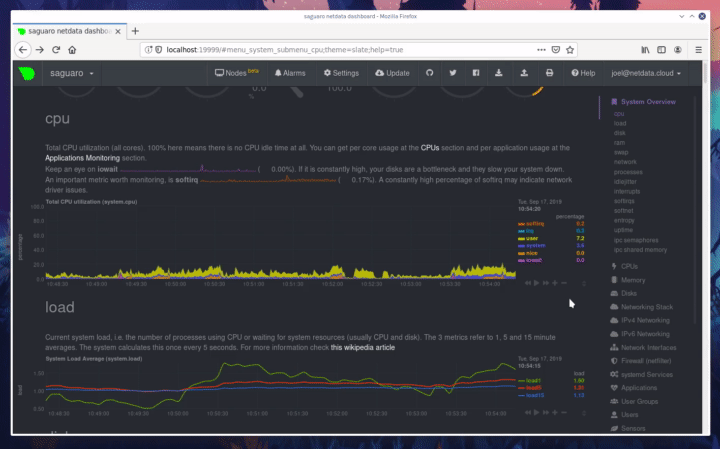Click the Pocket save icon
This screenshot has height=449, width=720.
(x=556, y=50)
